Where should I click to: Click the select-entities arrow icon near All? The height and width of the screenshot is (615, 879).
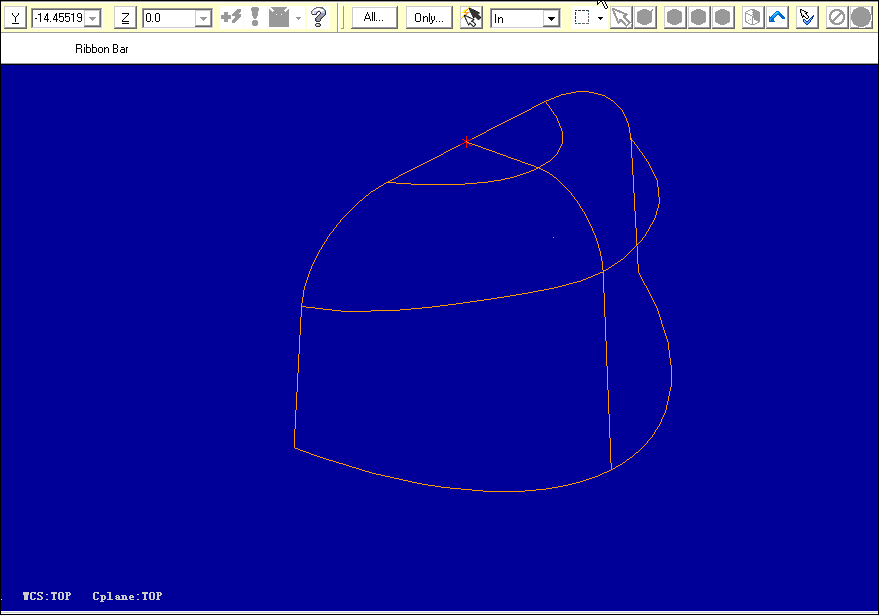tap(471, 16)
